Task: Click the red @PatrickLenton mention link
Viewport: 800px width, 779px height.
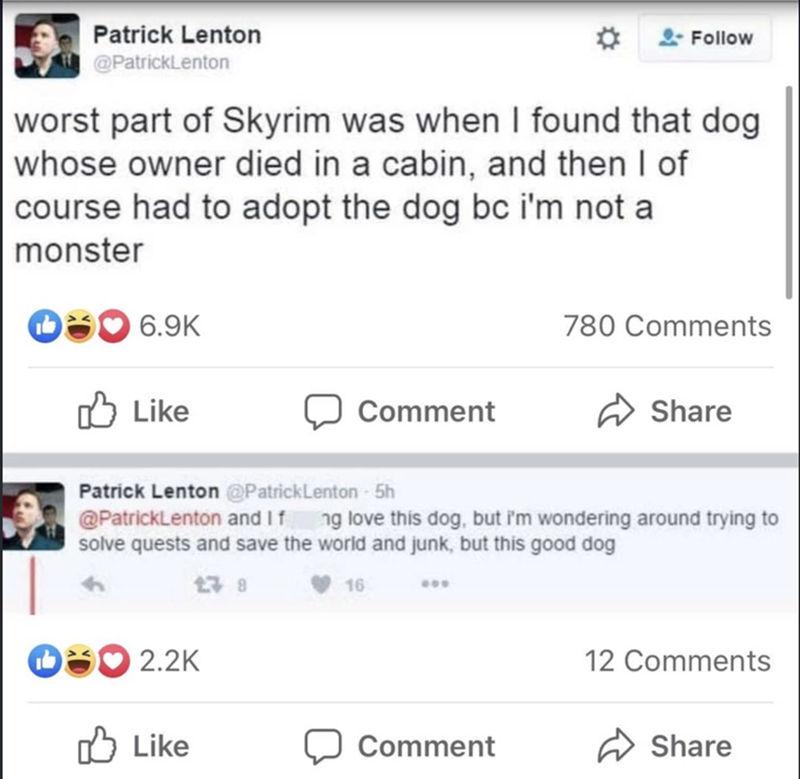Action: click(150, 521)
